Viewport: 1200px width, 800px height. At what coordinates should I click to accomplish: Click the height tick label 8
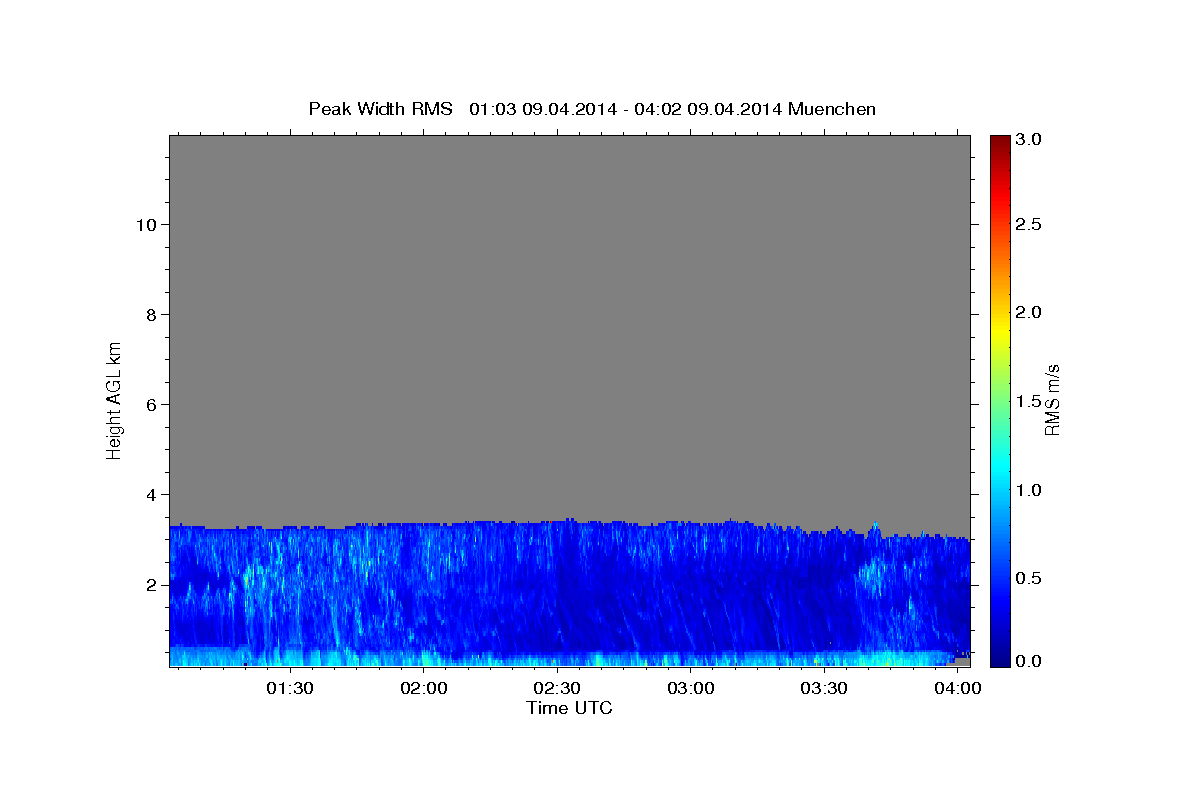tap(150, 314)
